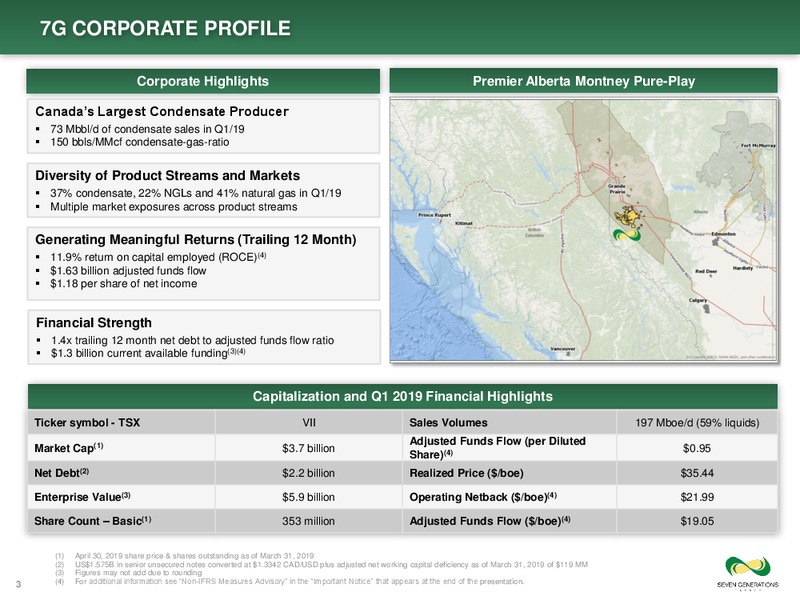The height and width of the screenshot is (600, 800).
Task: Select the '7G CORPORATE PROFILE' title
Action: point(165,28)
